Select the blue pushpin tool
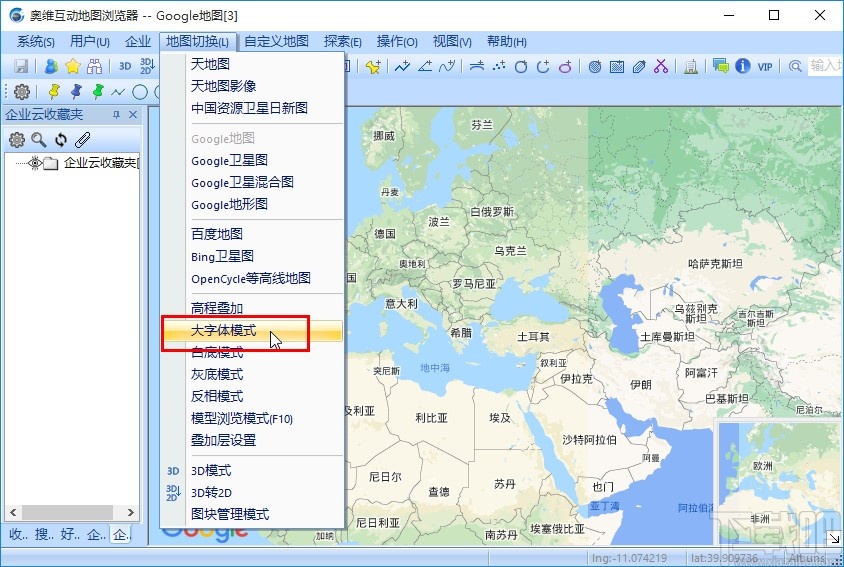The image size is (844, 567). click(x=76, y=92)
